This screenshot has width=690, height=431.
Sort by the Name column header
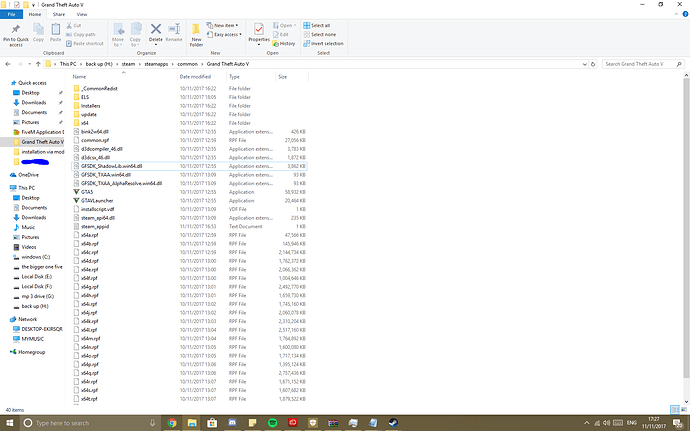tap(79, 77)
